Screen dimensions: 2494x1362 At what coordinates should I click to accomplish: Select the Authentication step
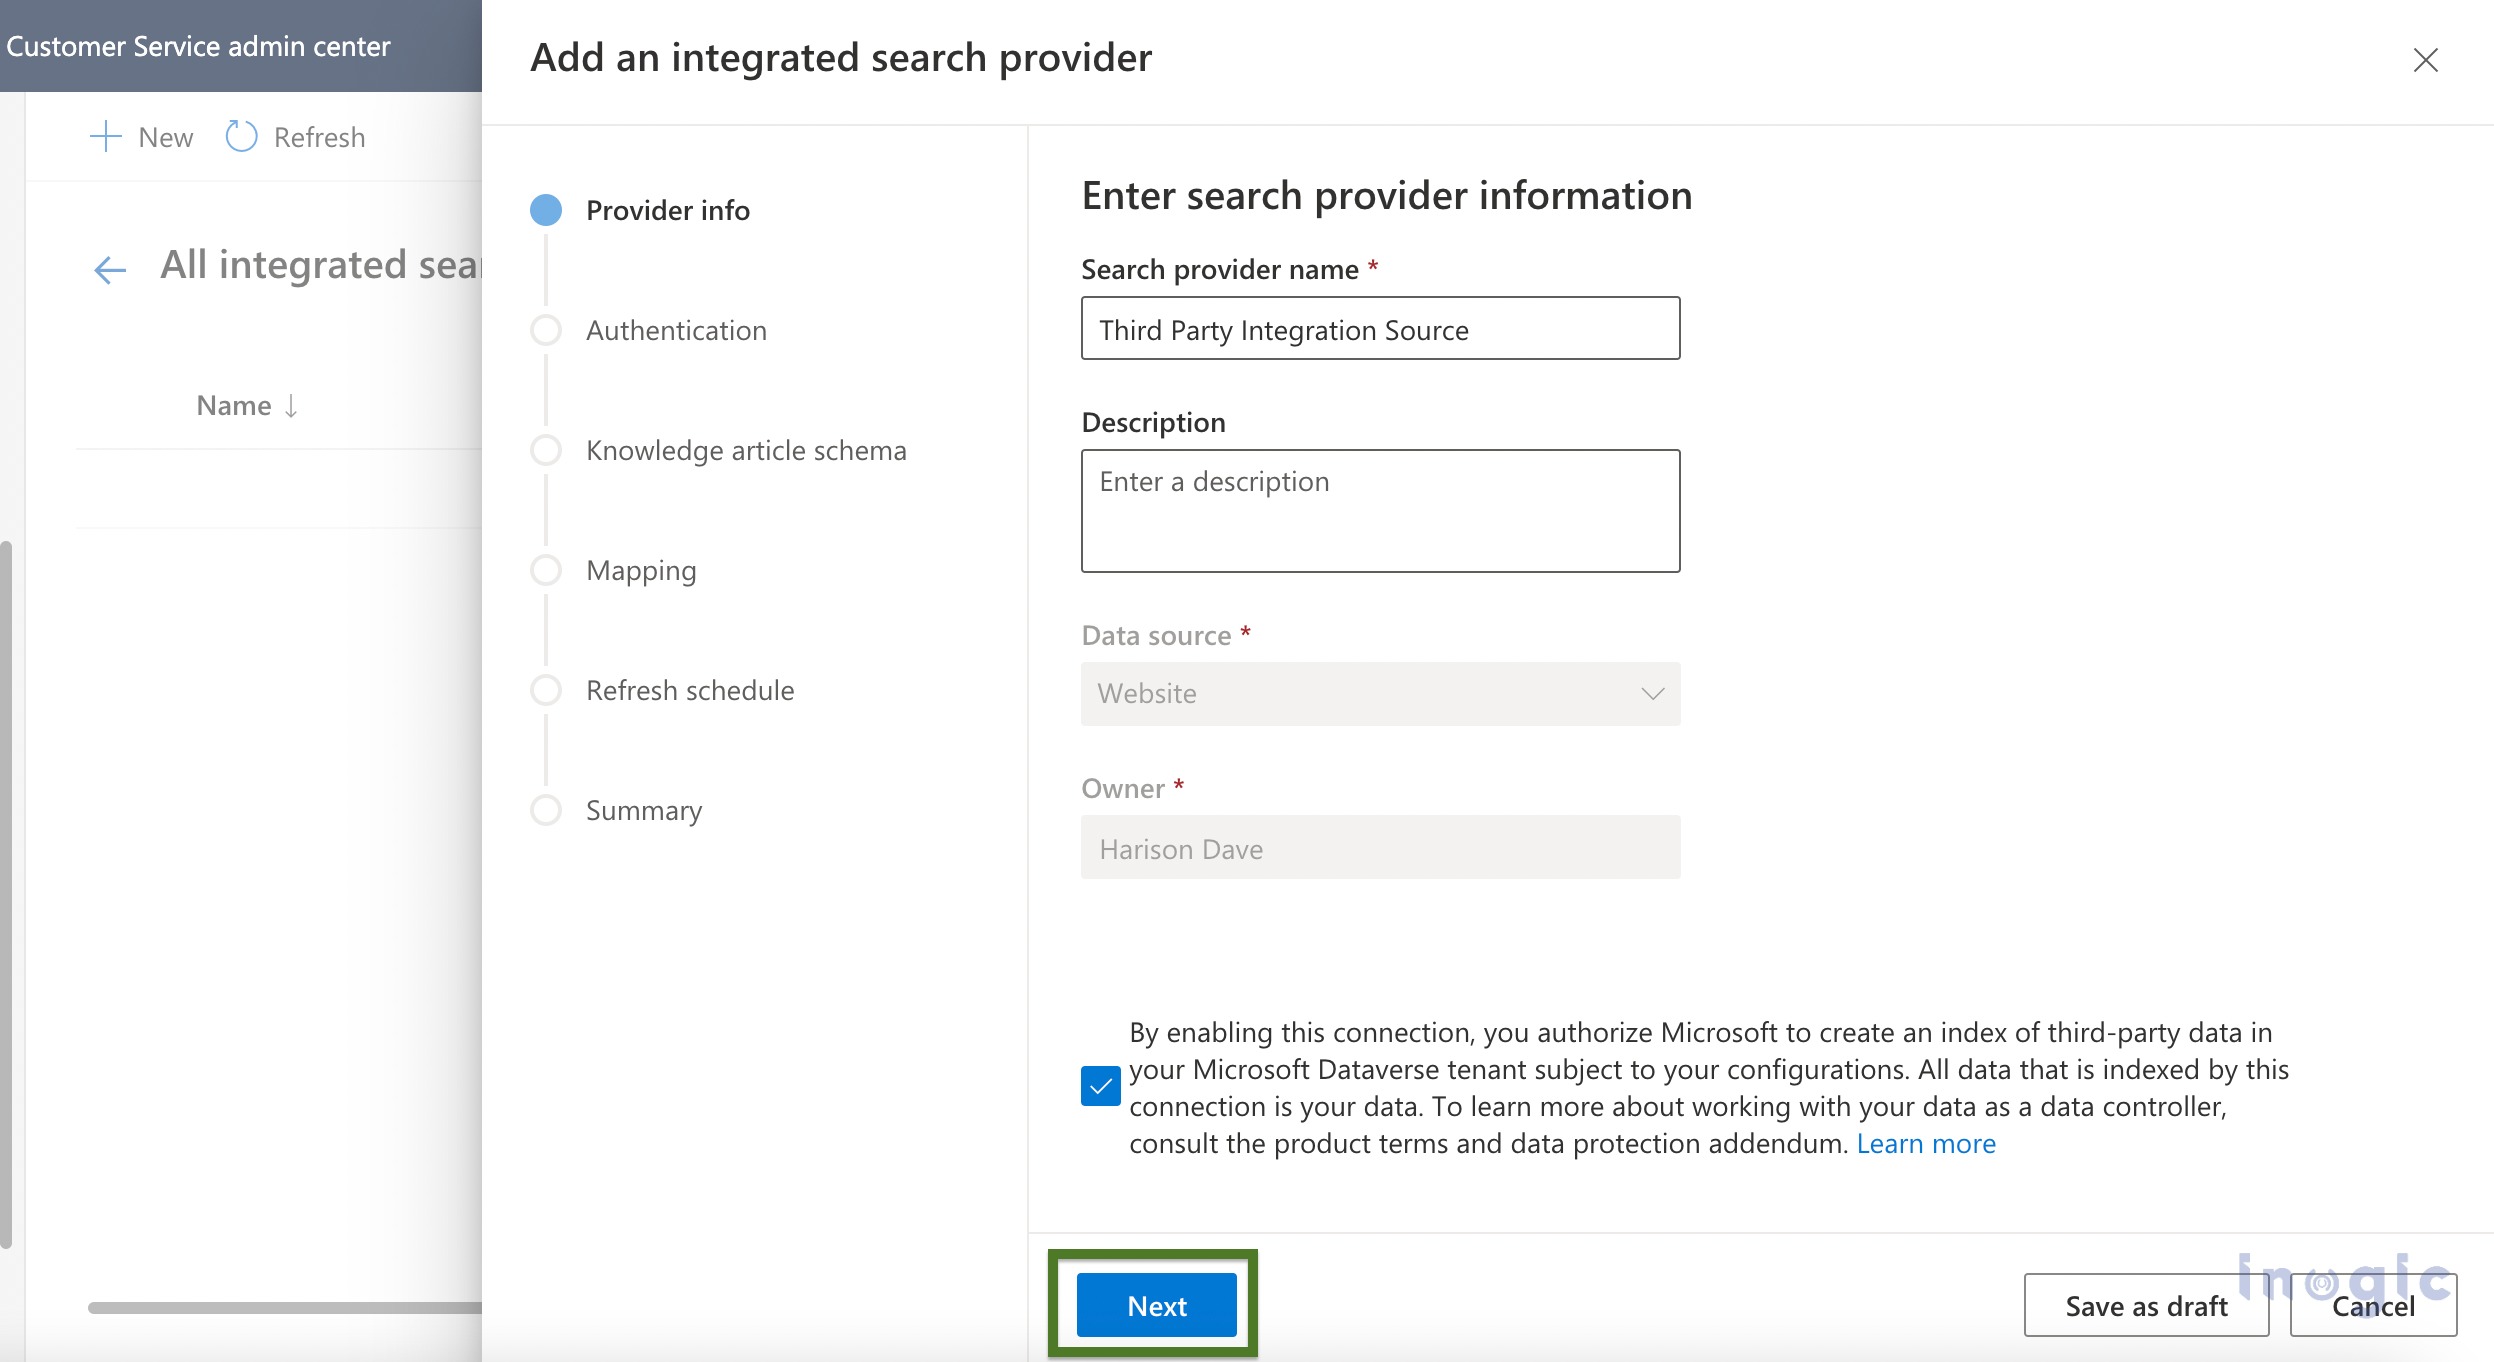click(x=676, y=330)
